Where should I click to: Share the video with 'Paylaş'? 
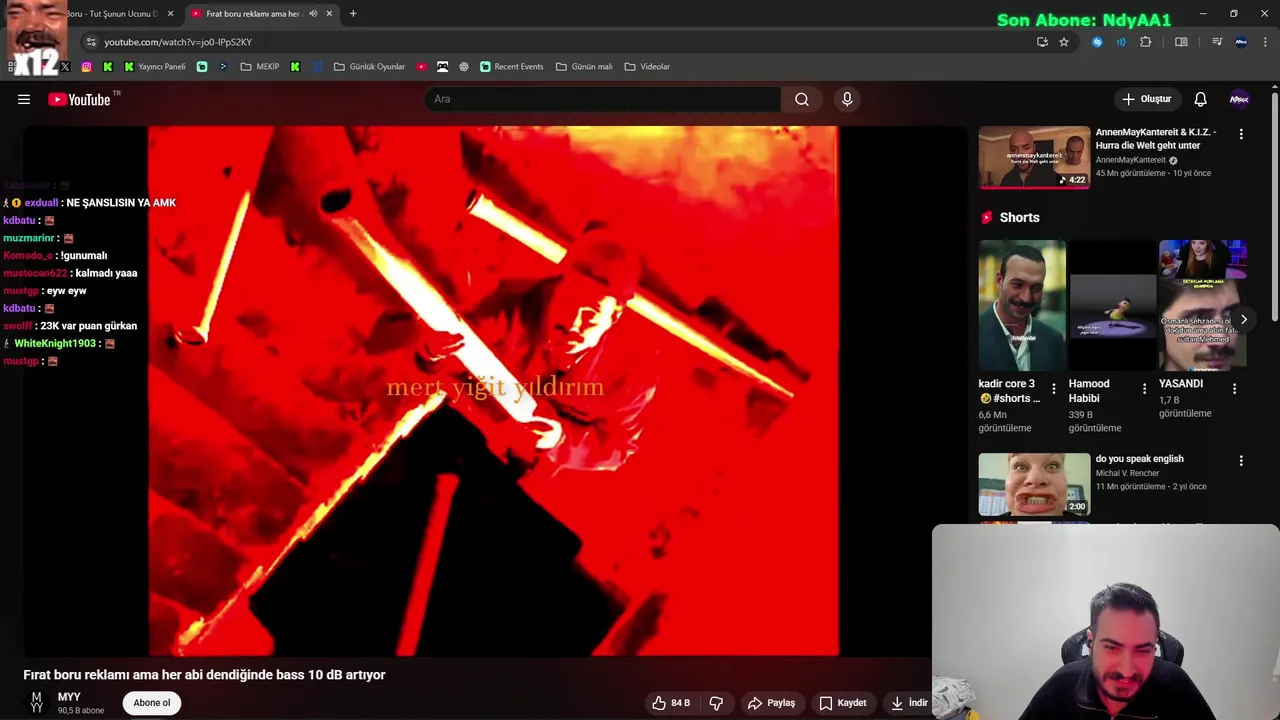(x=771, y=703)
